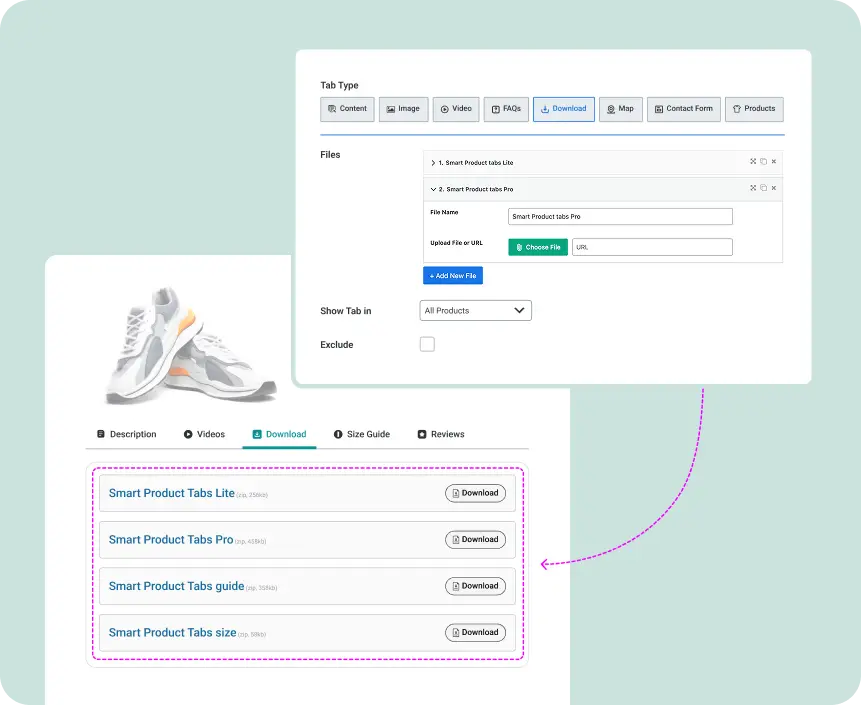Screen dimensions: 861x705
Task: Tick the Exclude checkbox
Action: [427, 344]
